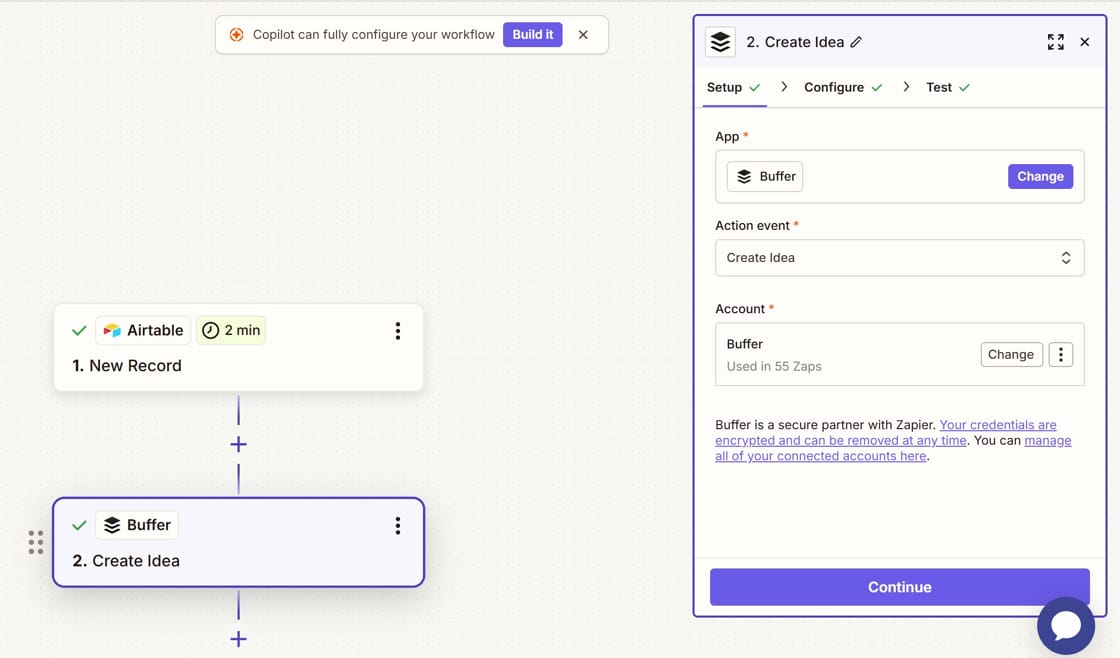Click the pencil icon to rename Create Idea
Image resolution: width=1120 pixels, height=658 pixels.
pos(856,41)
